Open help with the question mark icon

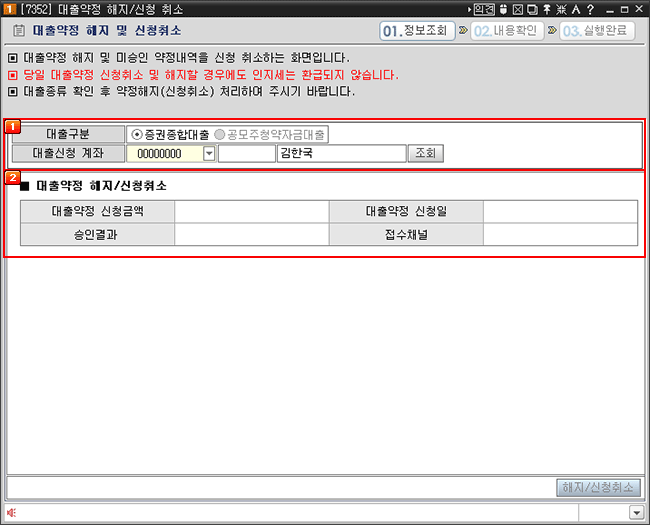coord(591,8)
